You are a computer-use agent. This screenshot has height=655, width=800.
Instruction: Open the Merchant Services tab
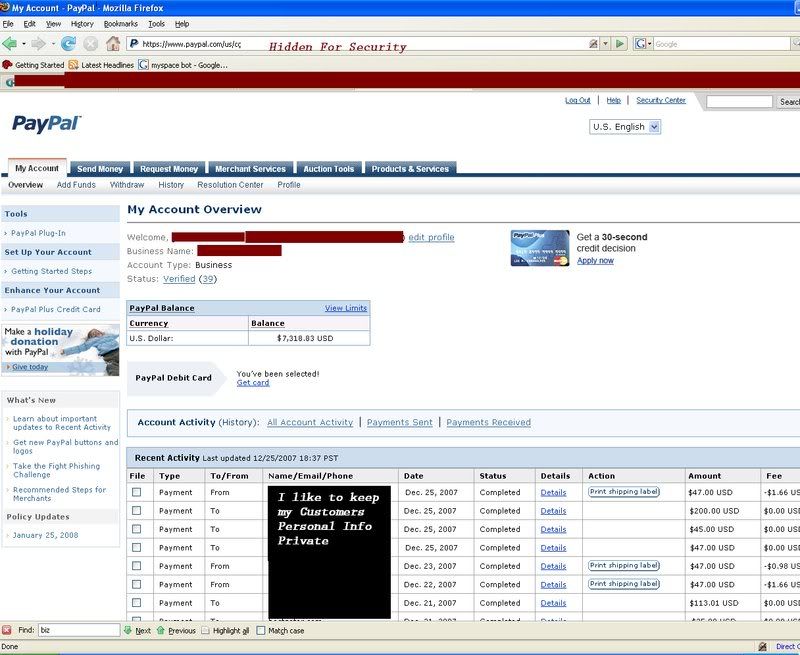point(251,168)
